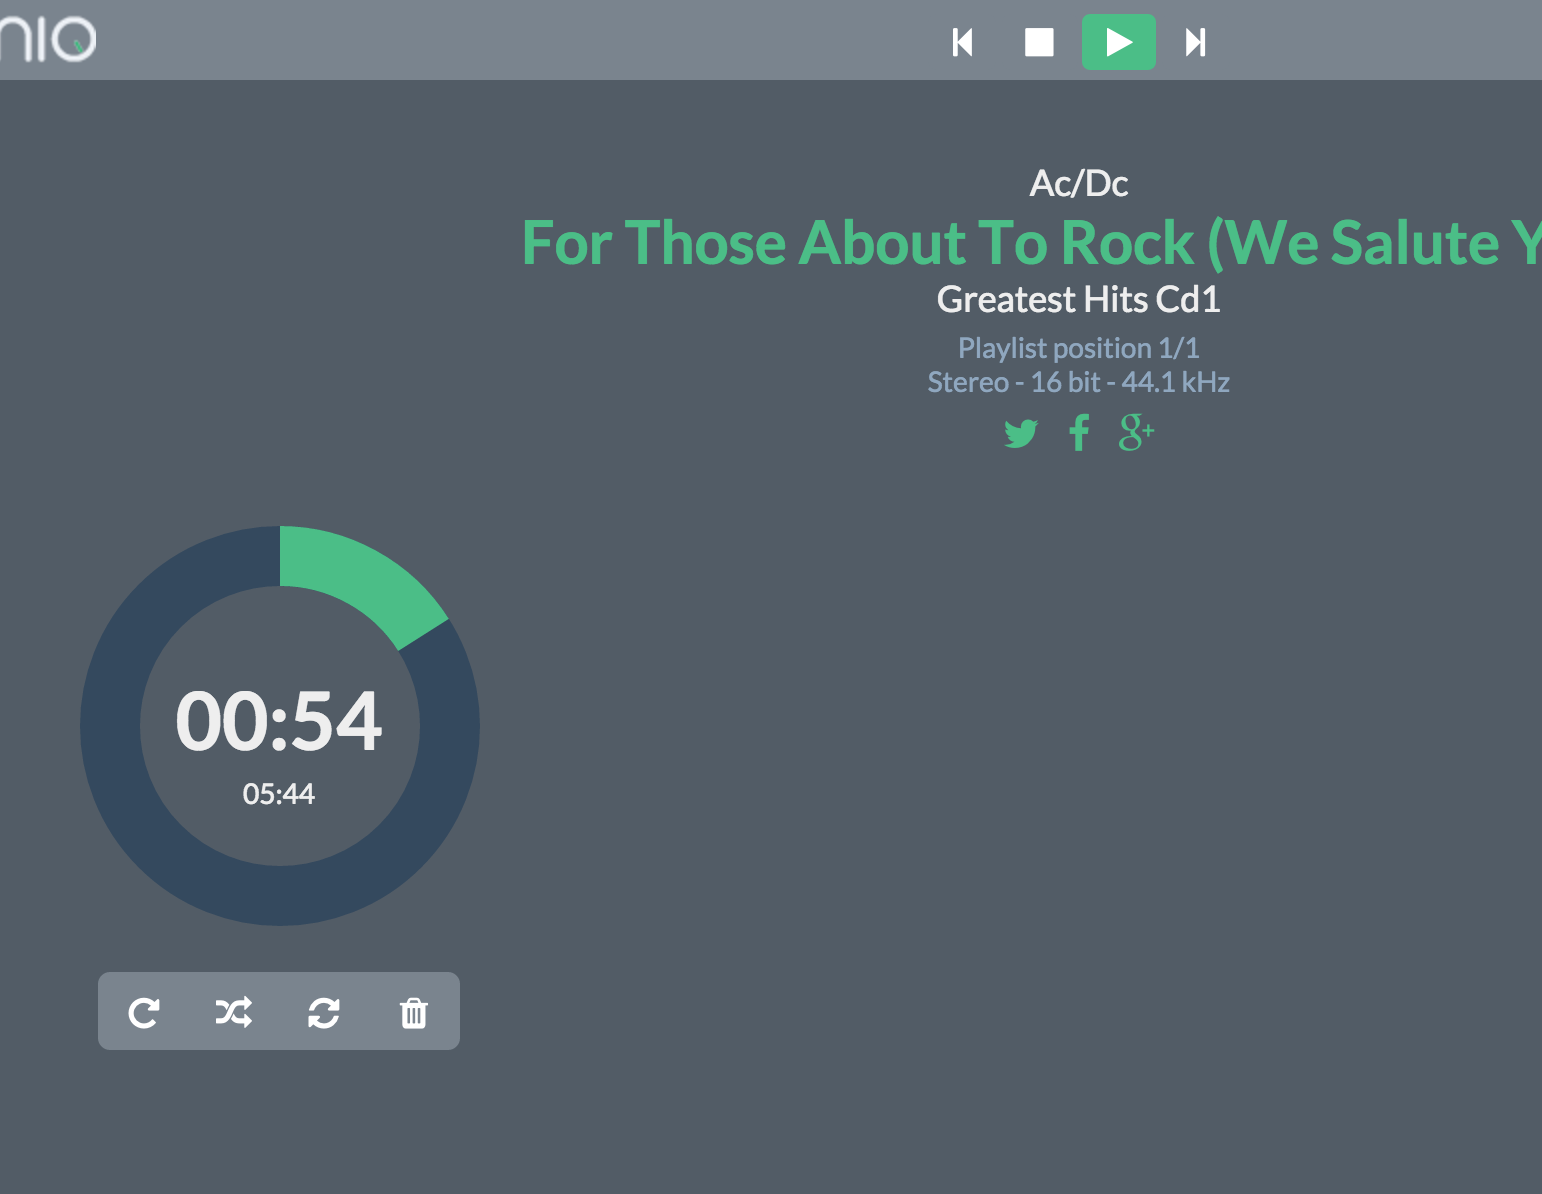This screenshot has width=1542, height=1194.
Task: Click the Stereo - 16 bit - 44.1 kHz text
Action: coord(1079,382)
